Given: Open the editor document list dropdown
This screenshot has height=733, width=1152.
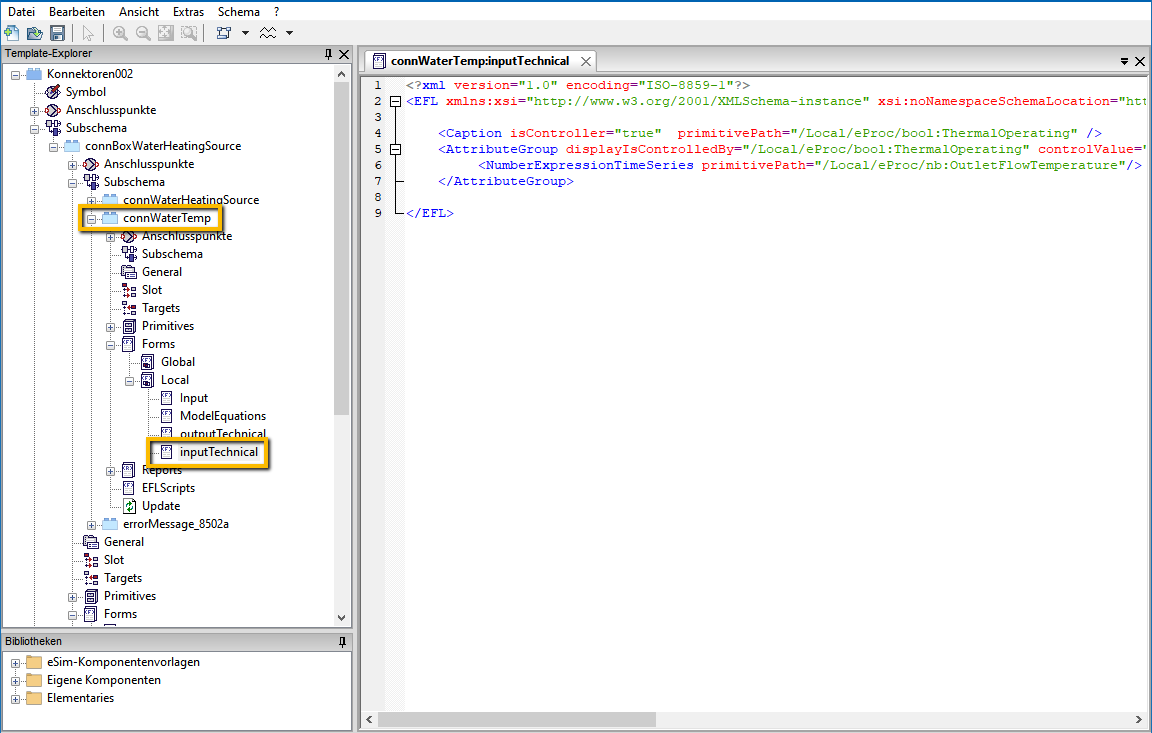Looking at the screenshot, I should [x=1124, y=62].
